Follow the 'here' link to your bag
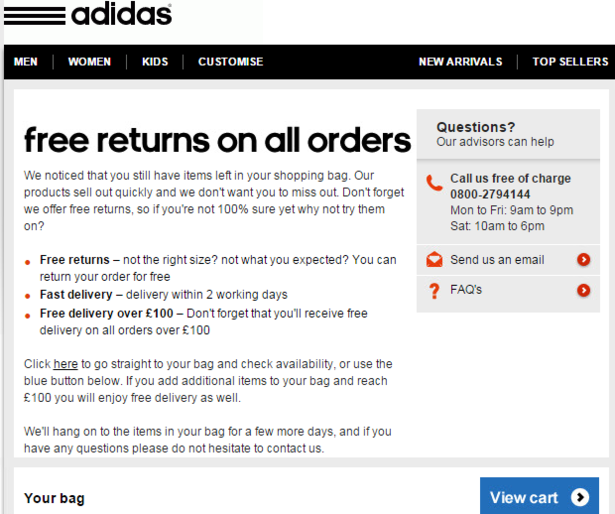 tap(66, 364)
